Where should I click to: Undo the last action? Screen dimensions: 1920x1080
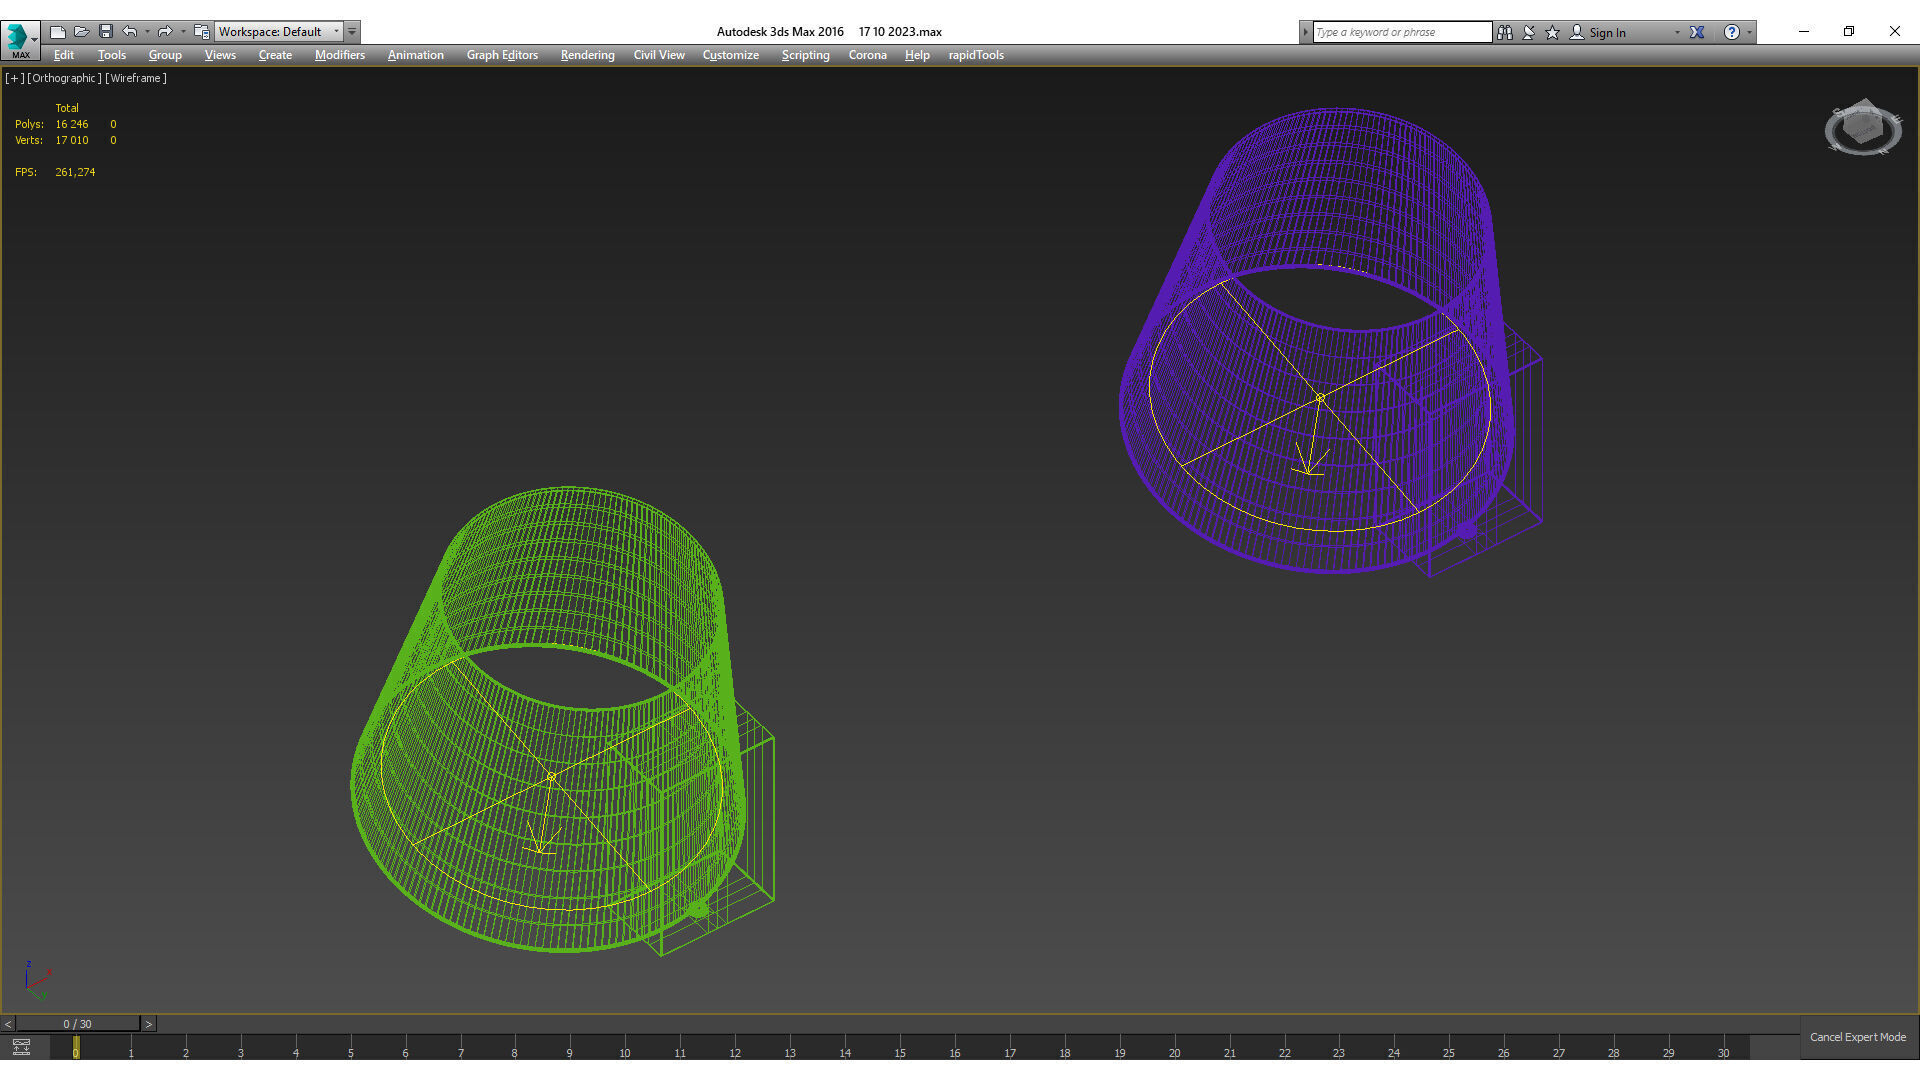(x=130, y=32)
